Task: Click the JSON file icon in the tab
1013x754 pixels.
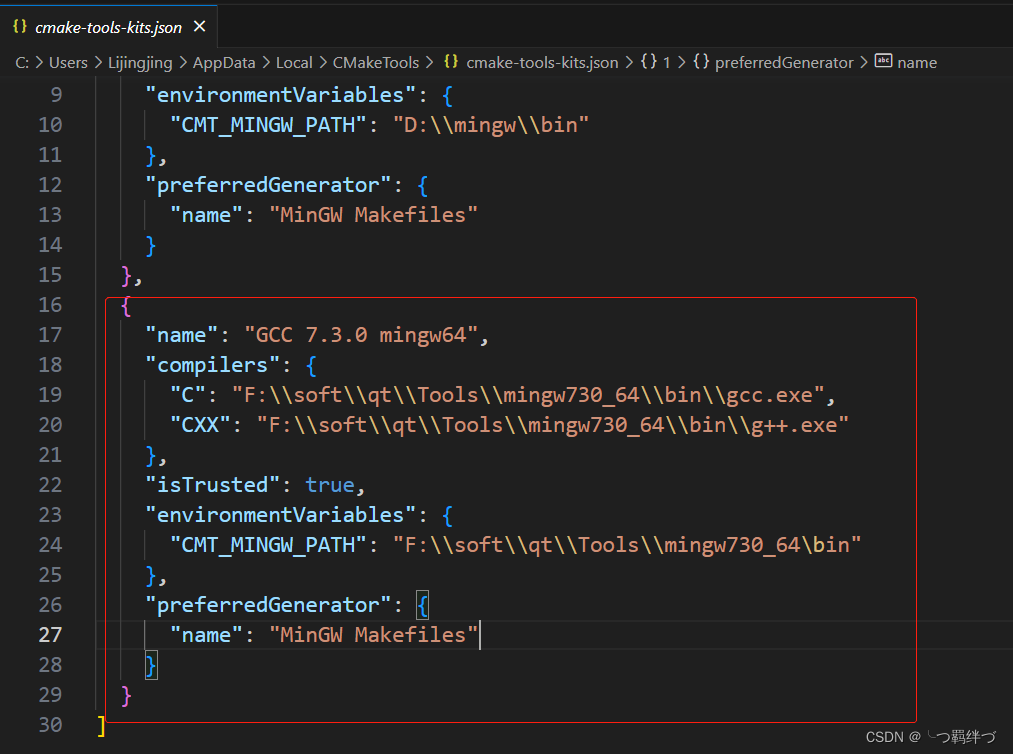Action: point(20,26)
